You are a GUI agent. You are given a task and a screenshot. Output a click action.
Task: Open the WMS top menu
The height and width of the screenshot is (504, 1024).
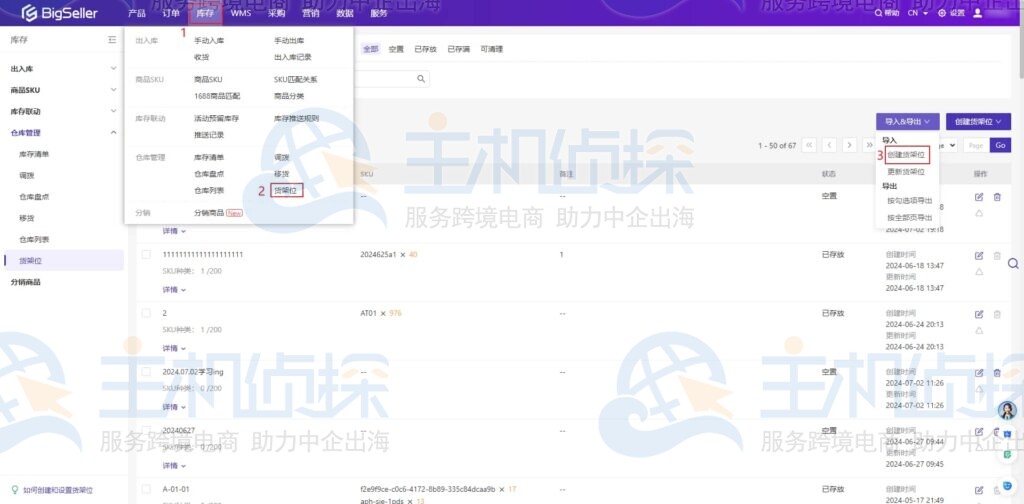pos(241,13)
